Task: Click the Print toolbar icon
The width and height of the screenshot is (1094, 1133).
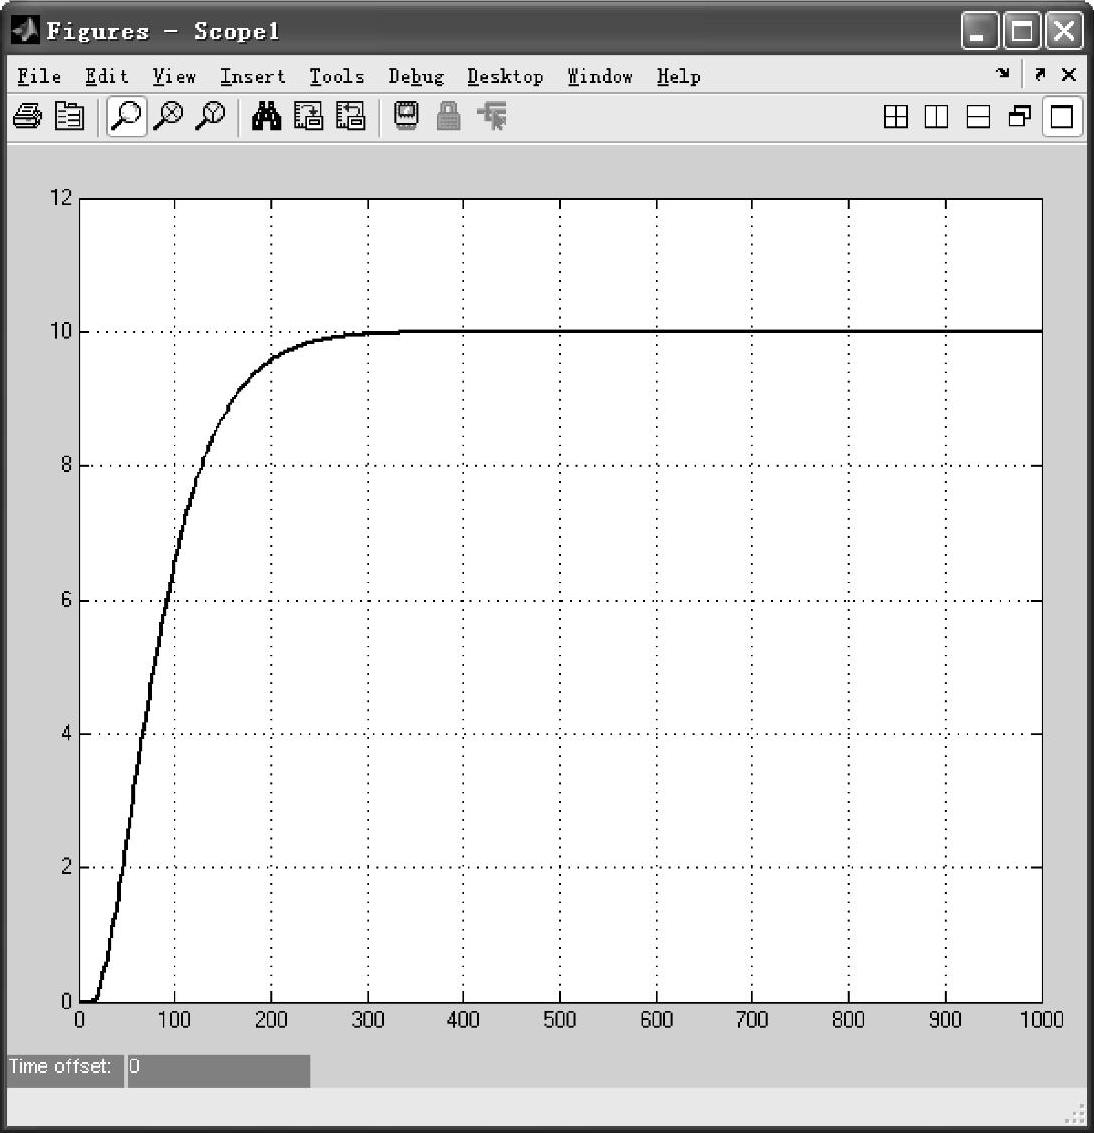Action: pyautogui.click(x=27, y=116)
